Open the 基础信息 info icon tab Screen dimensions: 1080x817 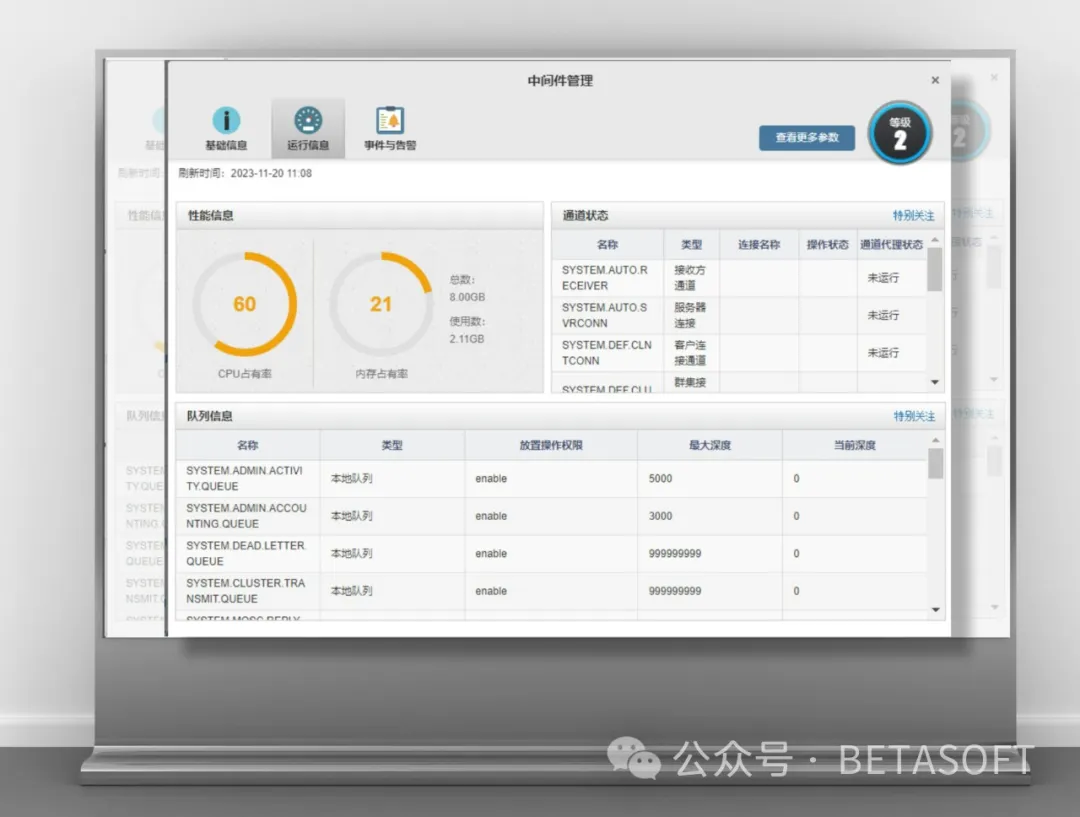tap(226, 129)
